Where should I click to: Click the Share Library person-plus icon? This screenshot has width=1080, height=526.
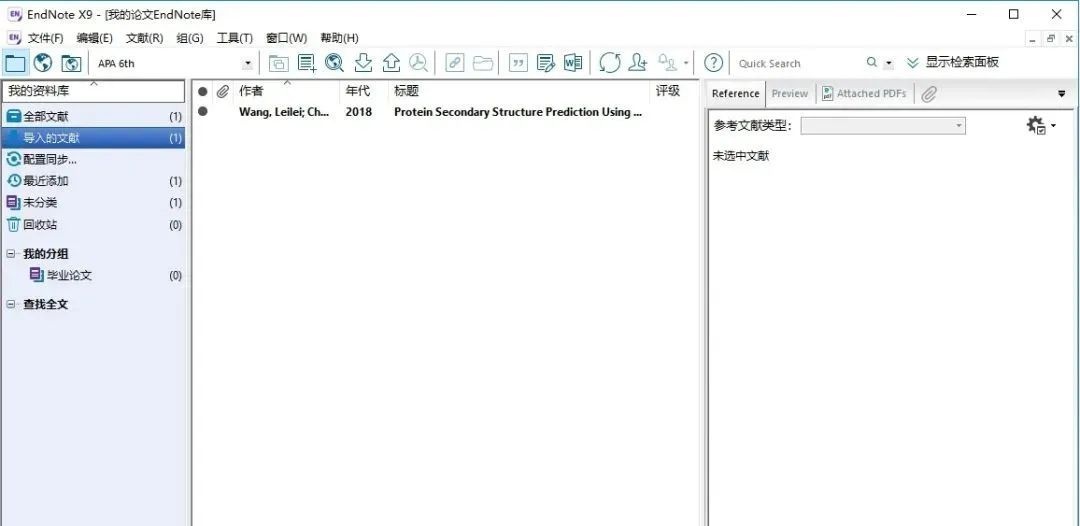638,63
